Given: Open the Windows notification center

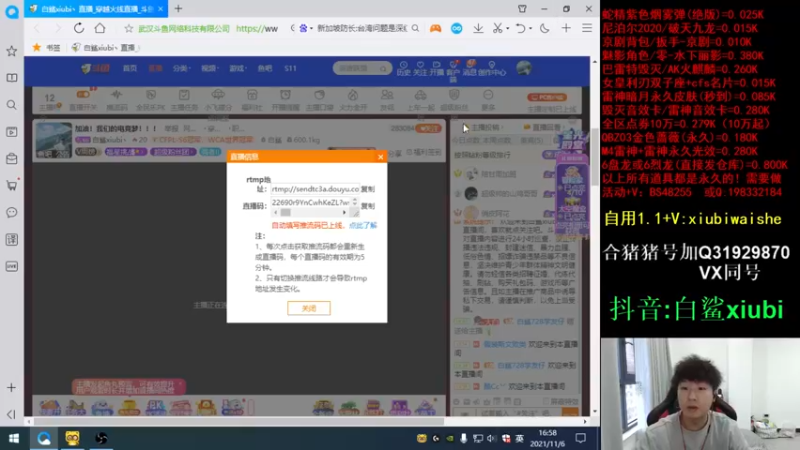Looking at the screenshot, I should tap(581, 438).
